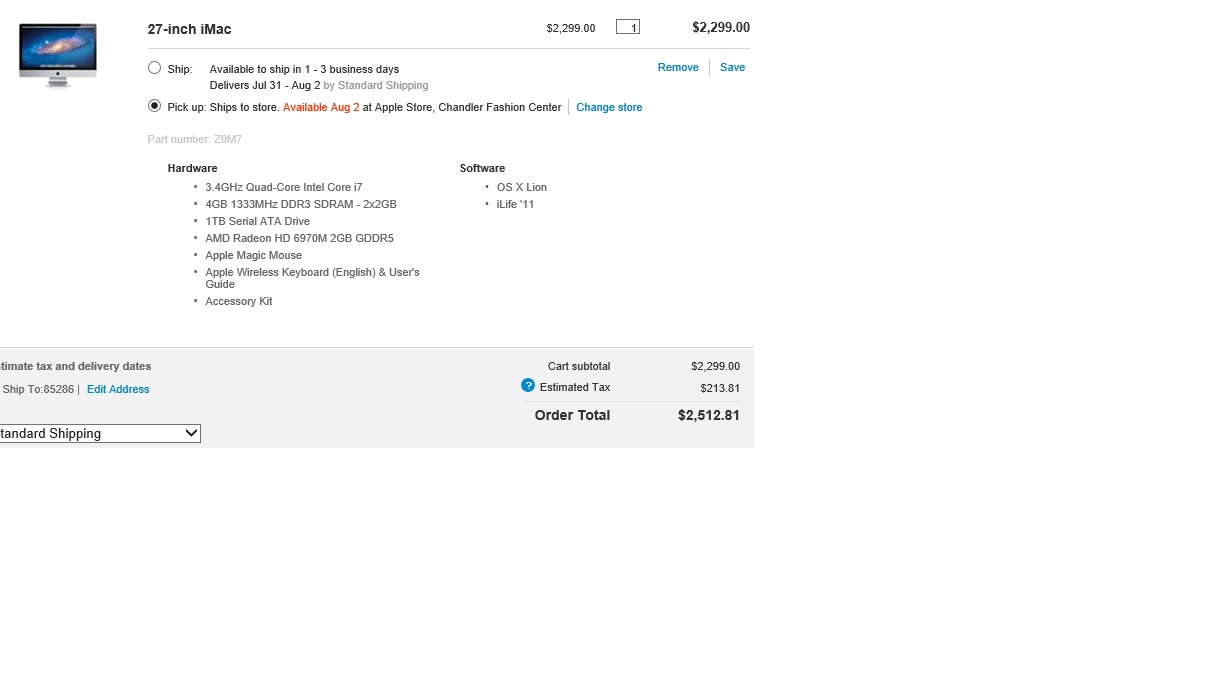1228x691 pixels.
Task: Click the Available Aug 2 text
Action: [x=321, y=108]
